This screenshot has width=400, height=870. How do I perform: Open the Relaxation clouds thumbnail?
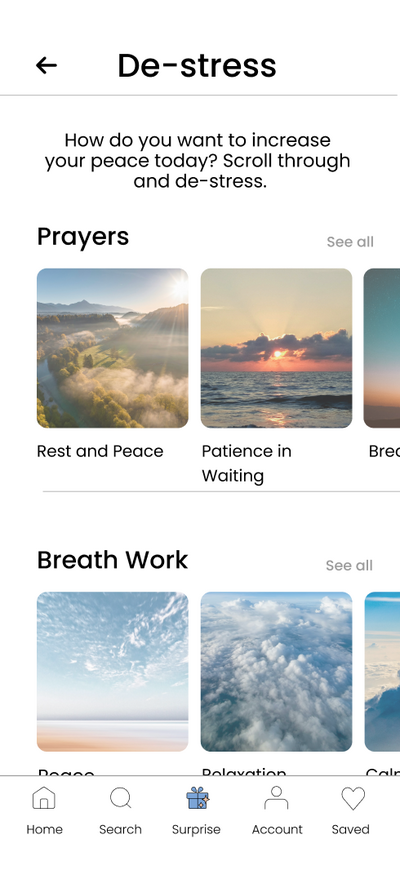click(276, 672)
